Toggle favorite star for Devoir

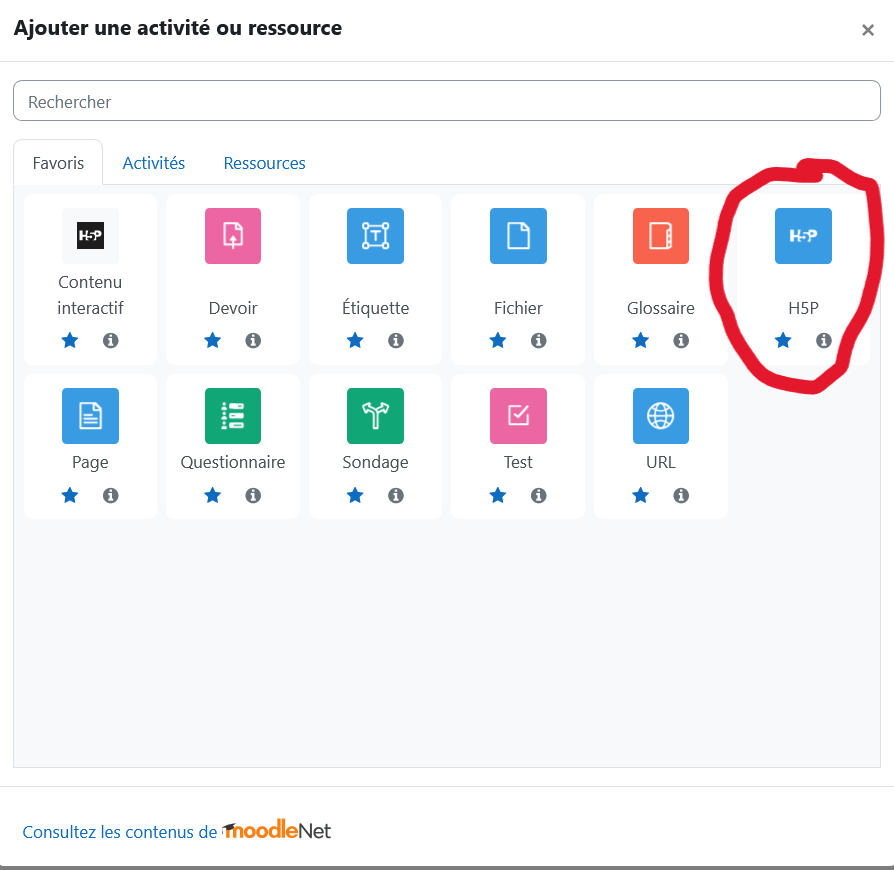pyautogui.click(x=213, y=340)
